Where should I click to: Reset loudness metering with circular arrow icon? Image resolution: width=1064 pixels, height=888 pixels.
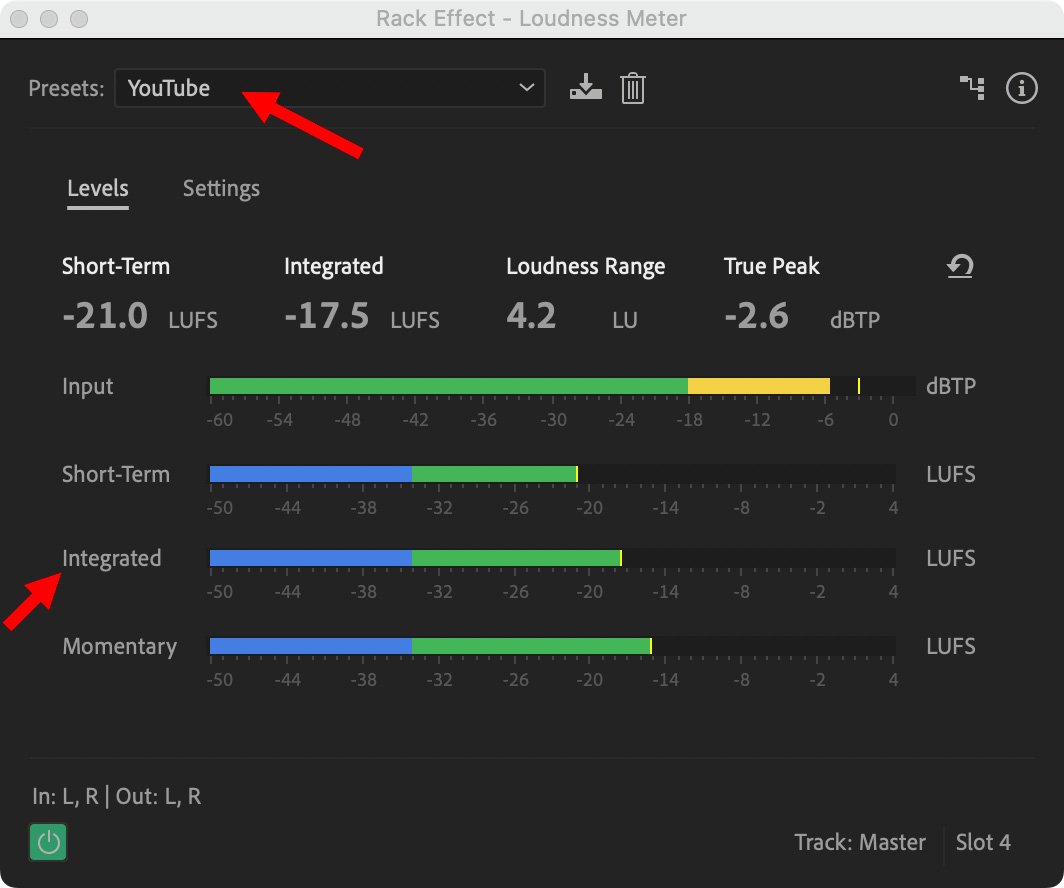point(960,266)
